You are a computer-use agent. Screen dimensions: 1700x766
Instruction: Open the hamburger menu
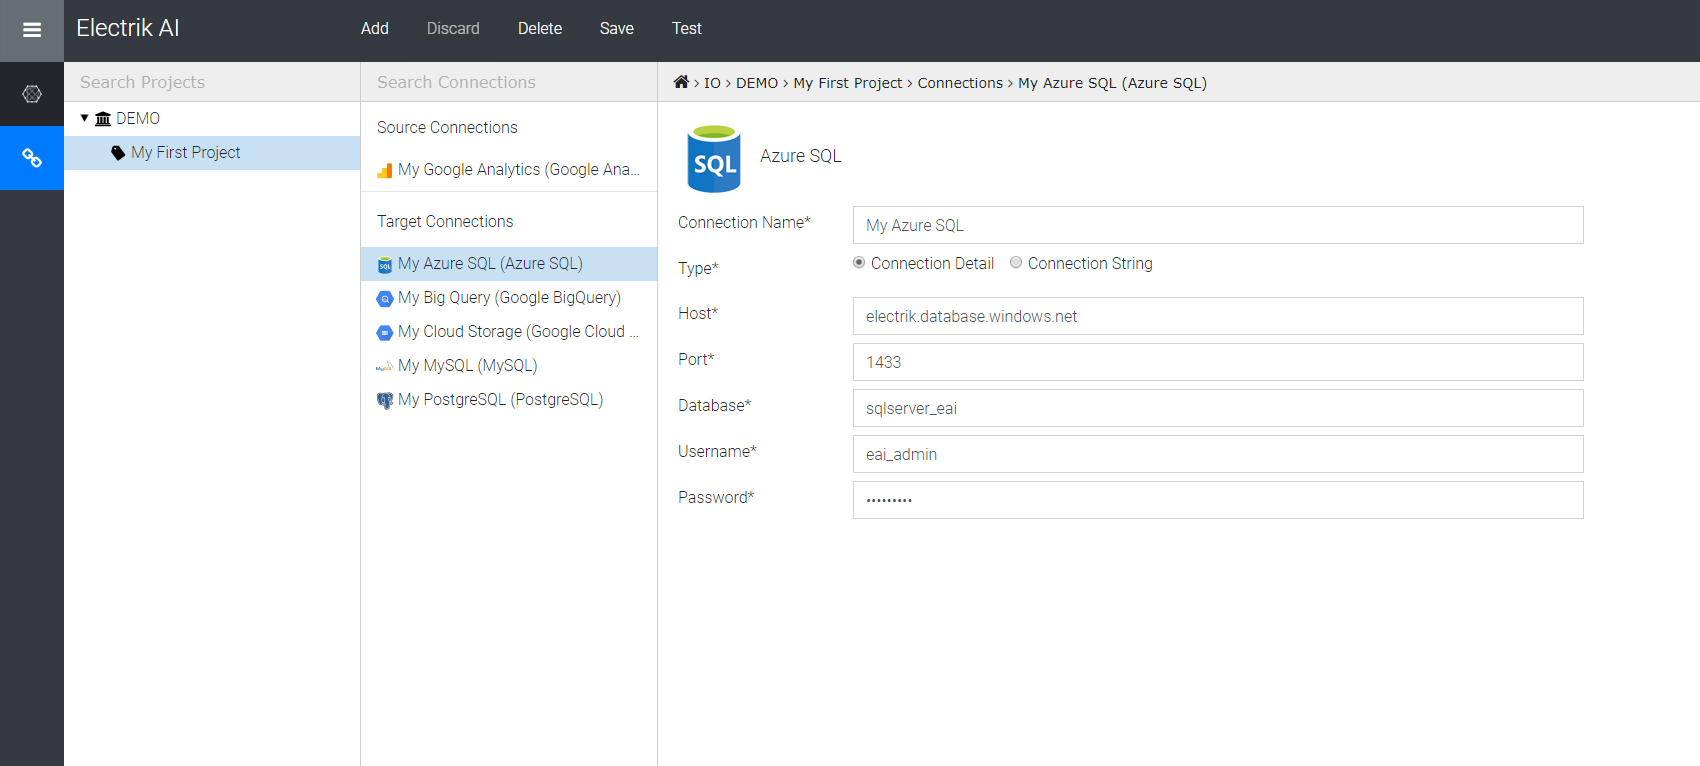(x=32, y=30)
